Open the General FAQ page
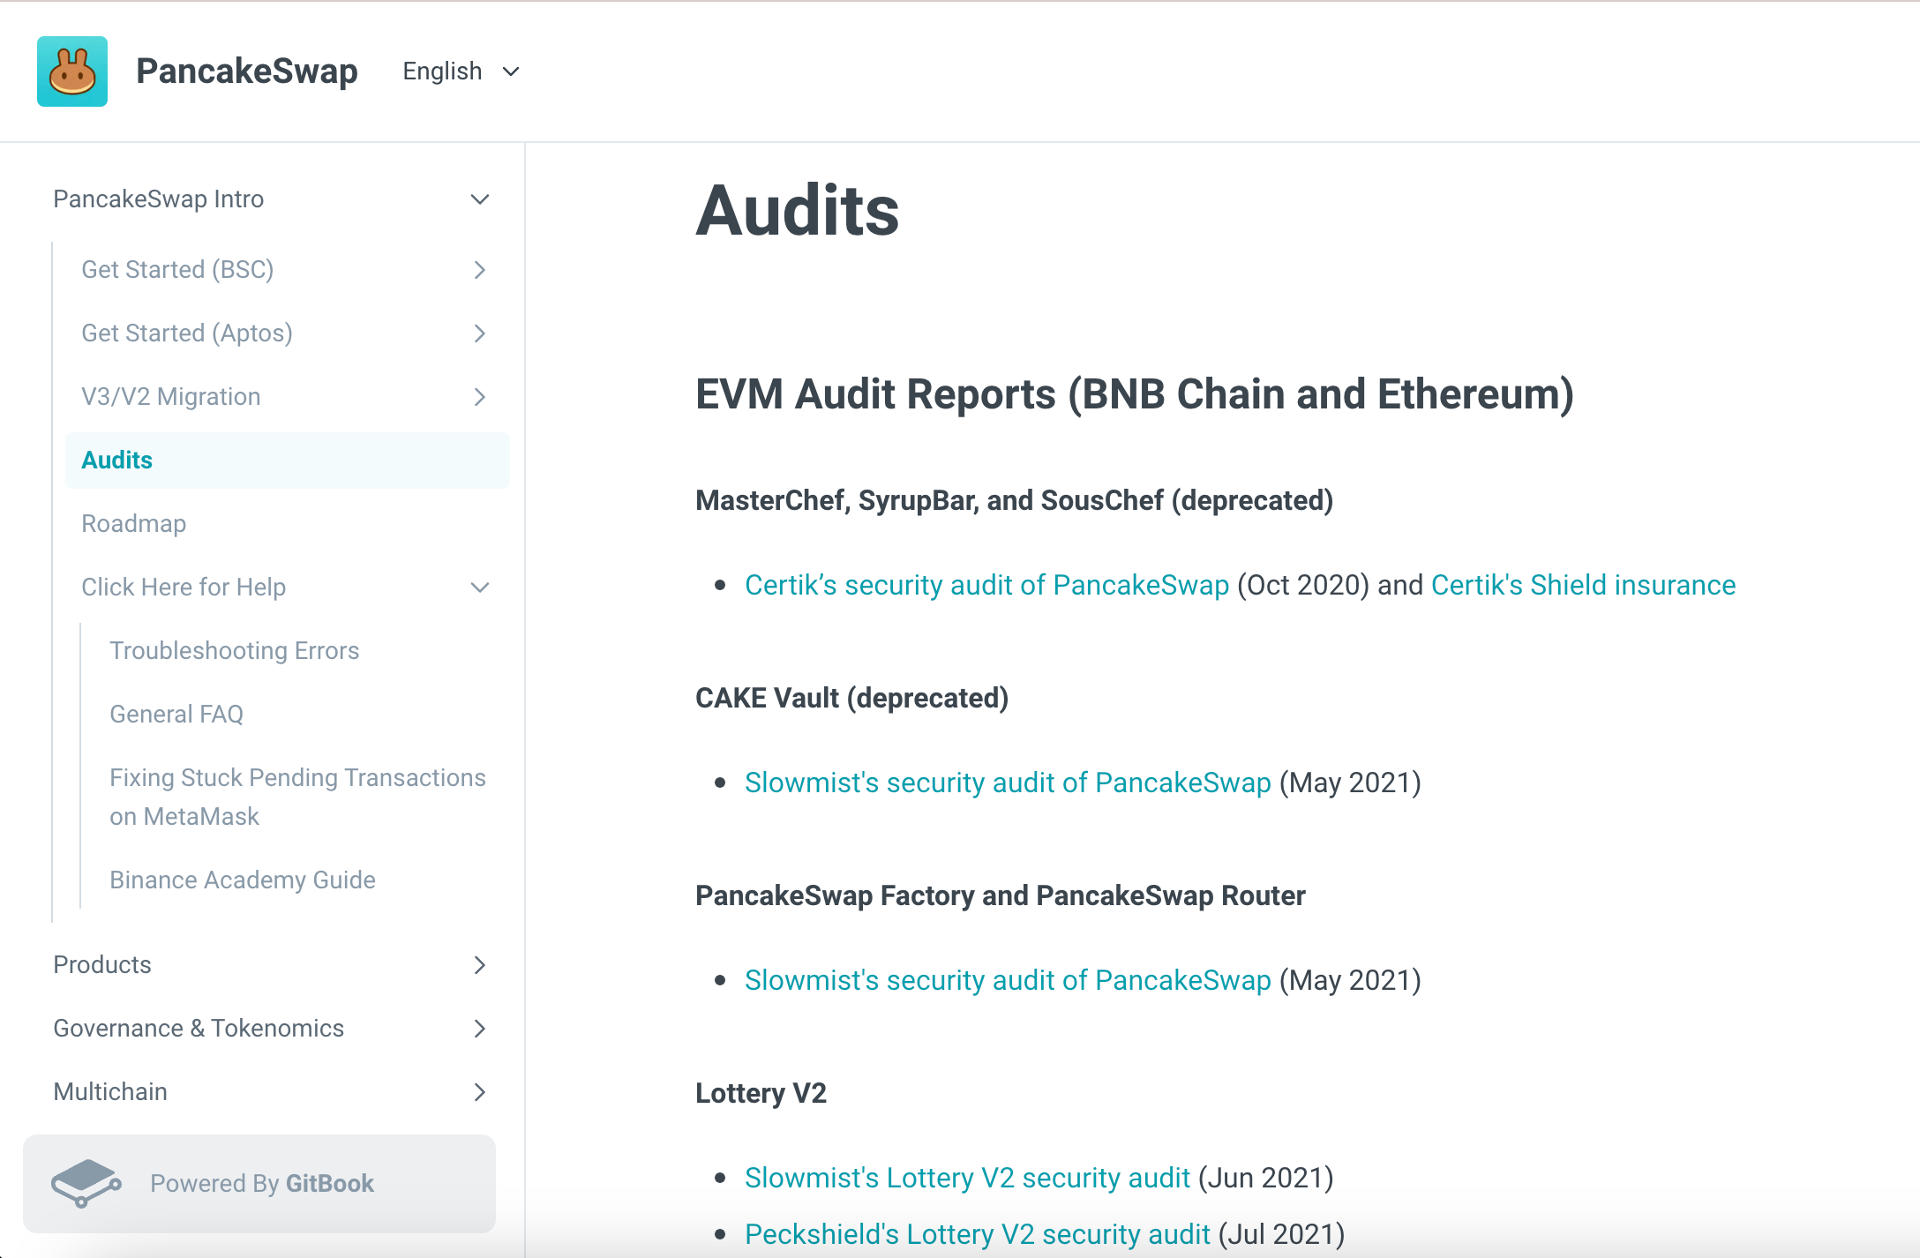Image resolution: width=1920 pixels, height=1258 pixels. tap(176, 714)
